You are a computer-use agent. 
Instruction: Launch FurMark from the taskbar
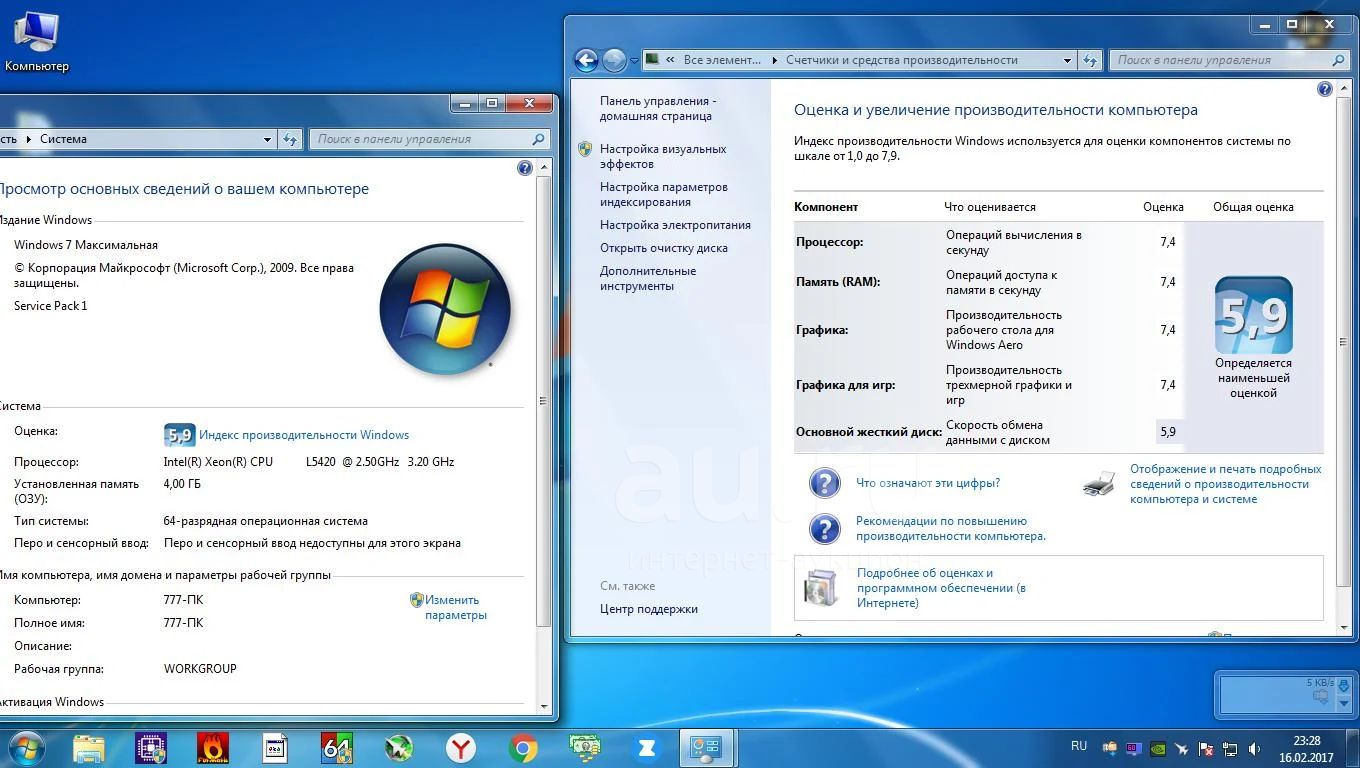point(212,748)
